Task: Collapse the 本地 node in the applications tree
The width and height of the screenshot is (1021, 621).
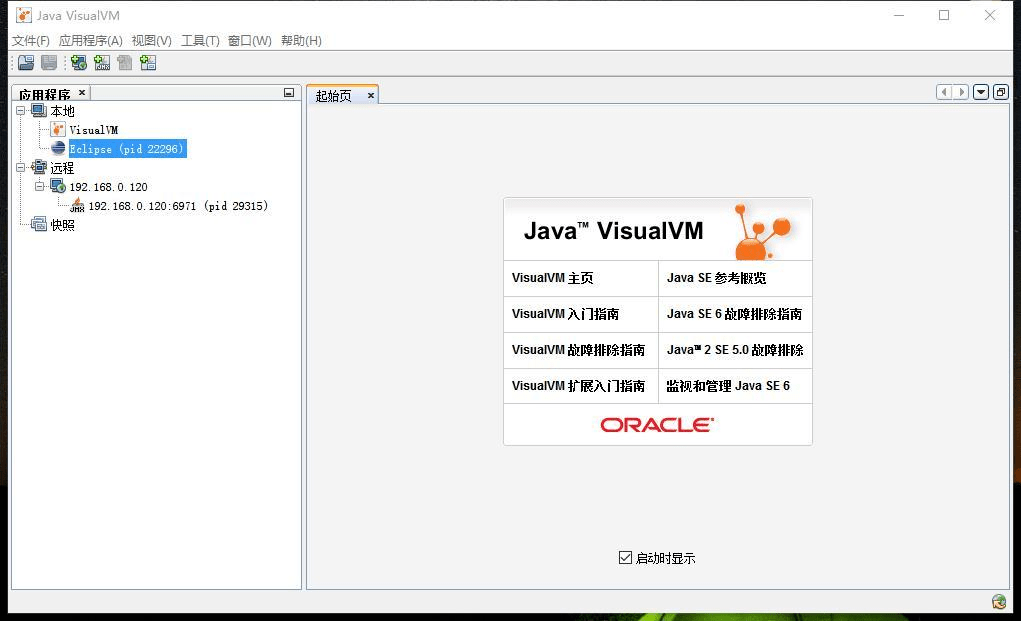Action: 22,111
